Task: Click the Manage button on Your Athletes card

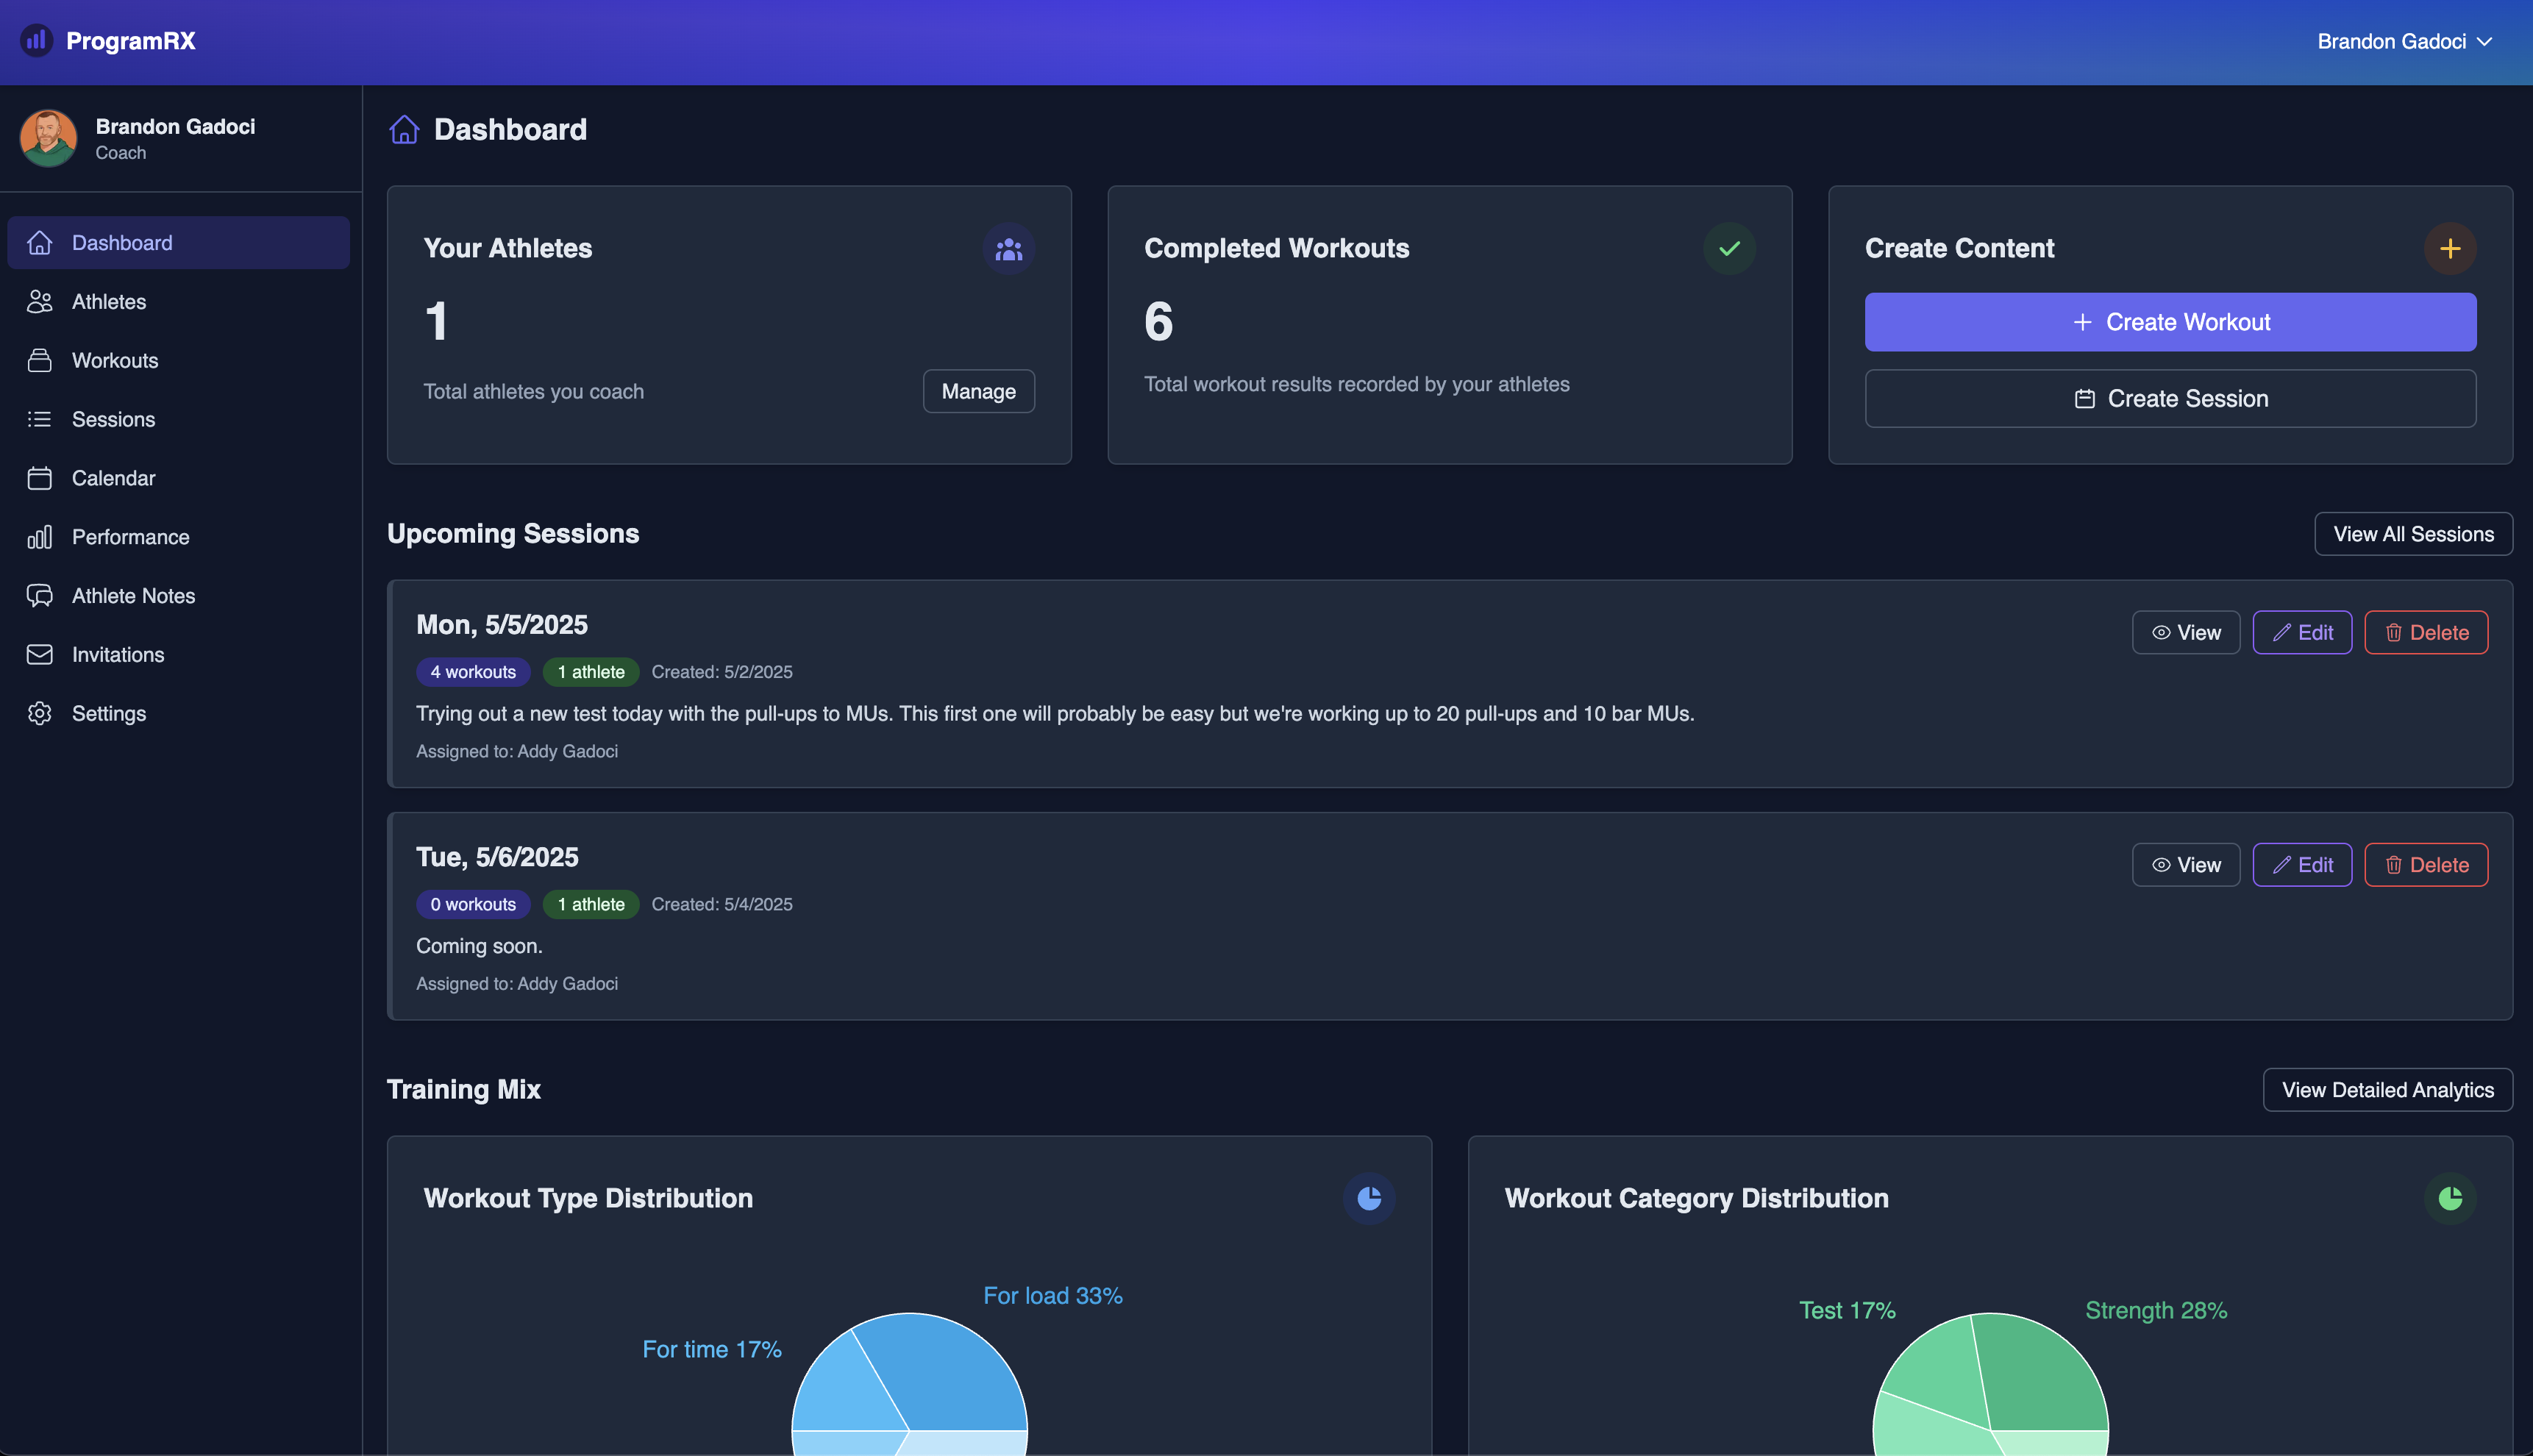Action: tap(978, 392)
